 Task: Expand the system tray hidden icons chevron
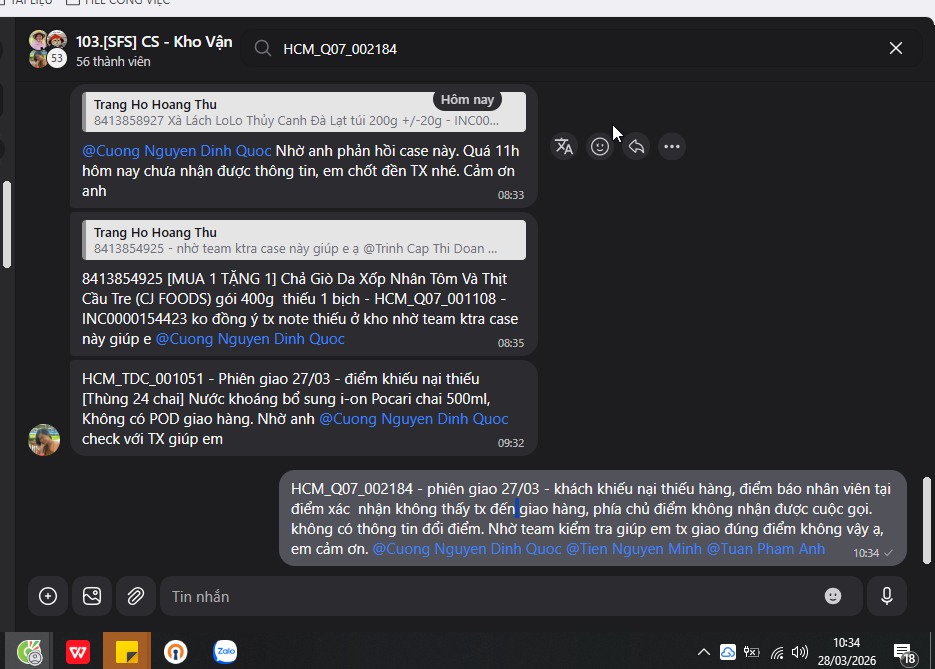(x=704, y=652)
